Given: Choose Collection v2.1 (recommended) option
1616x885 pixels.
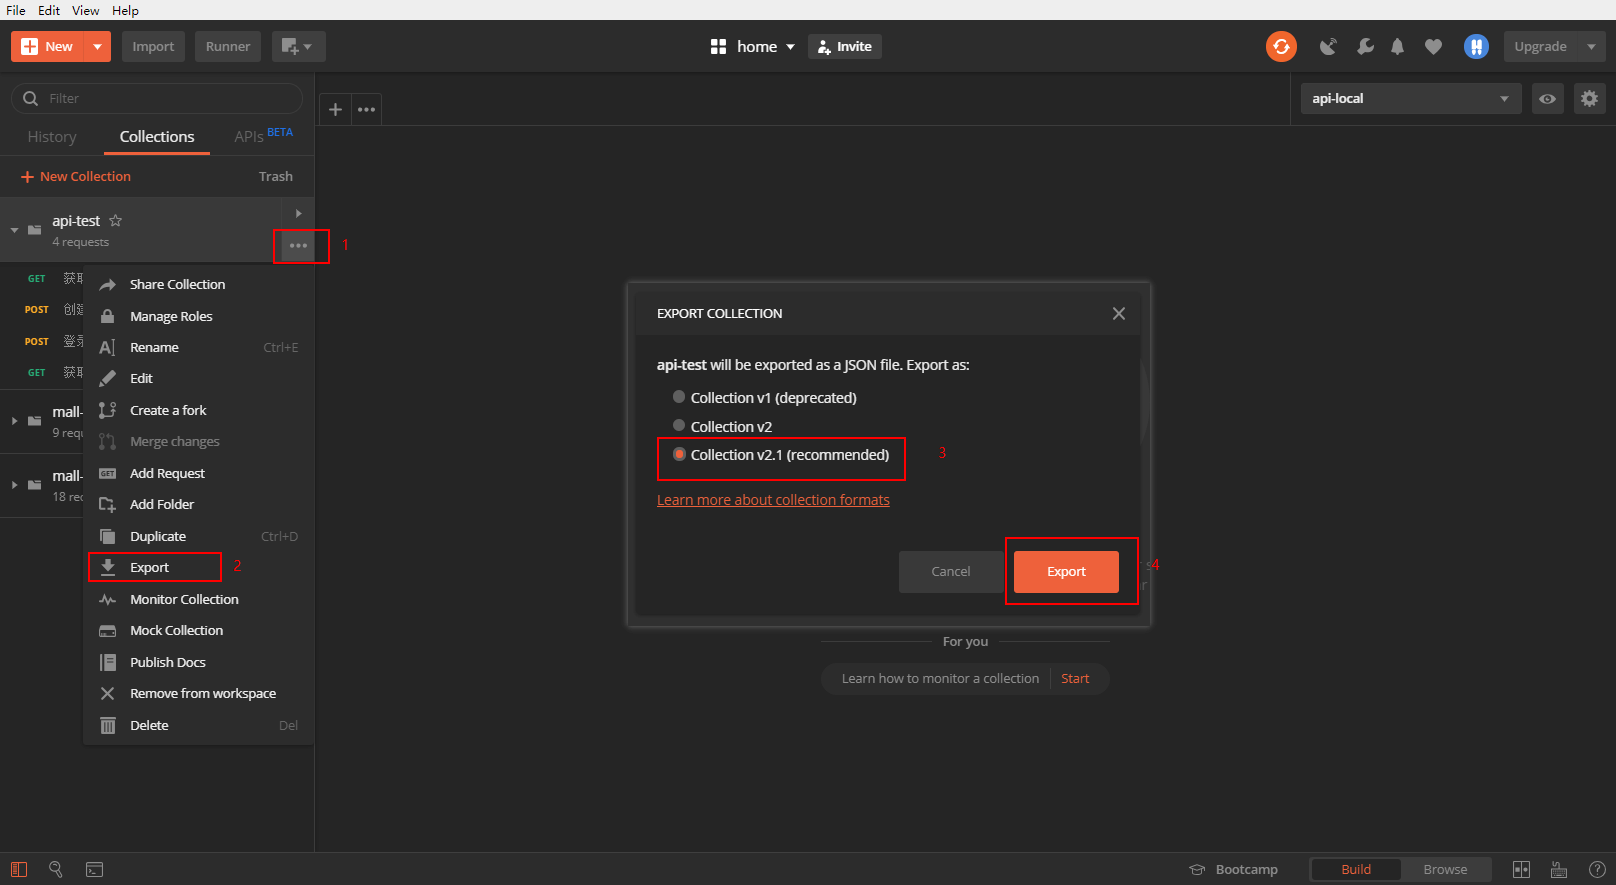Looking at the screenshot, I should tap(781, 455).
